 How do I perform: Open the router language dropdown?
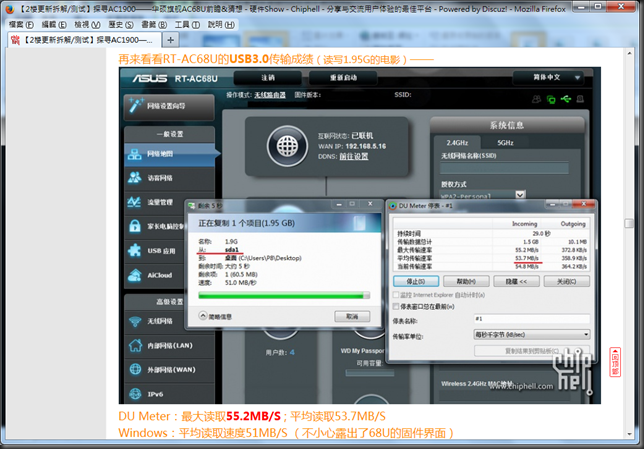click(x=548, y=77)
